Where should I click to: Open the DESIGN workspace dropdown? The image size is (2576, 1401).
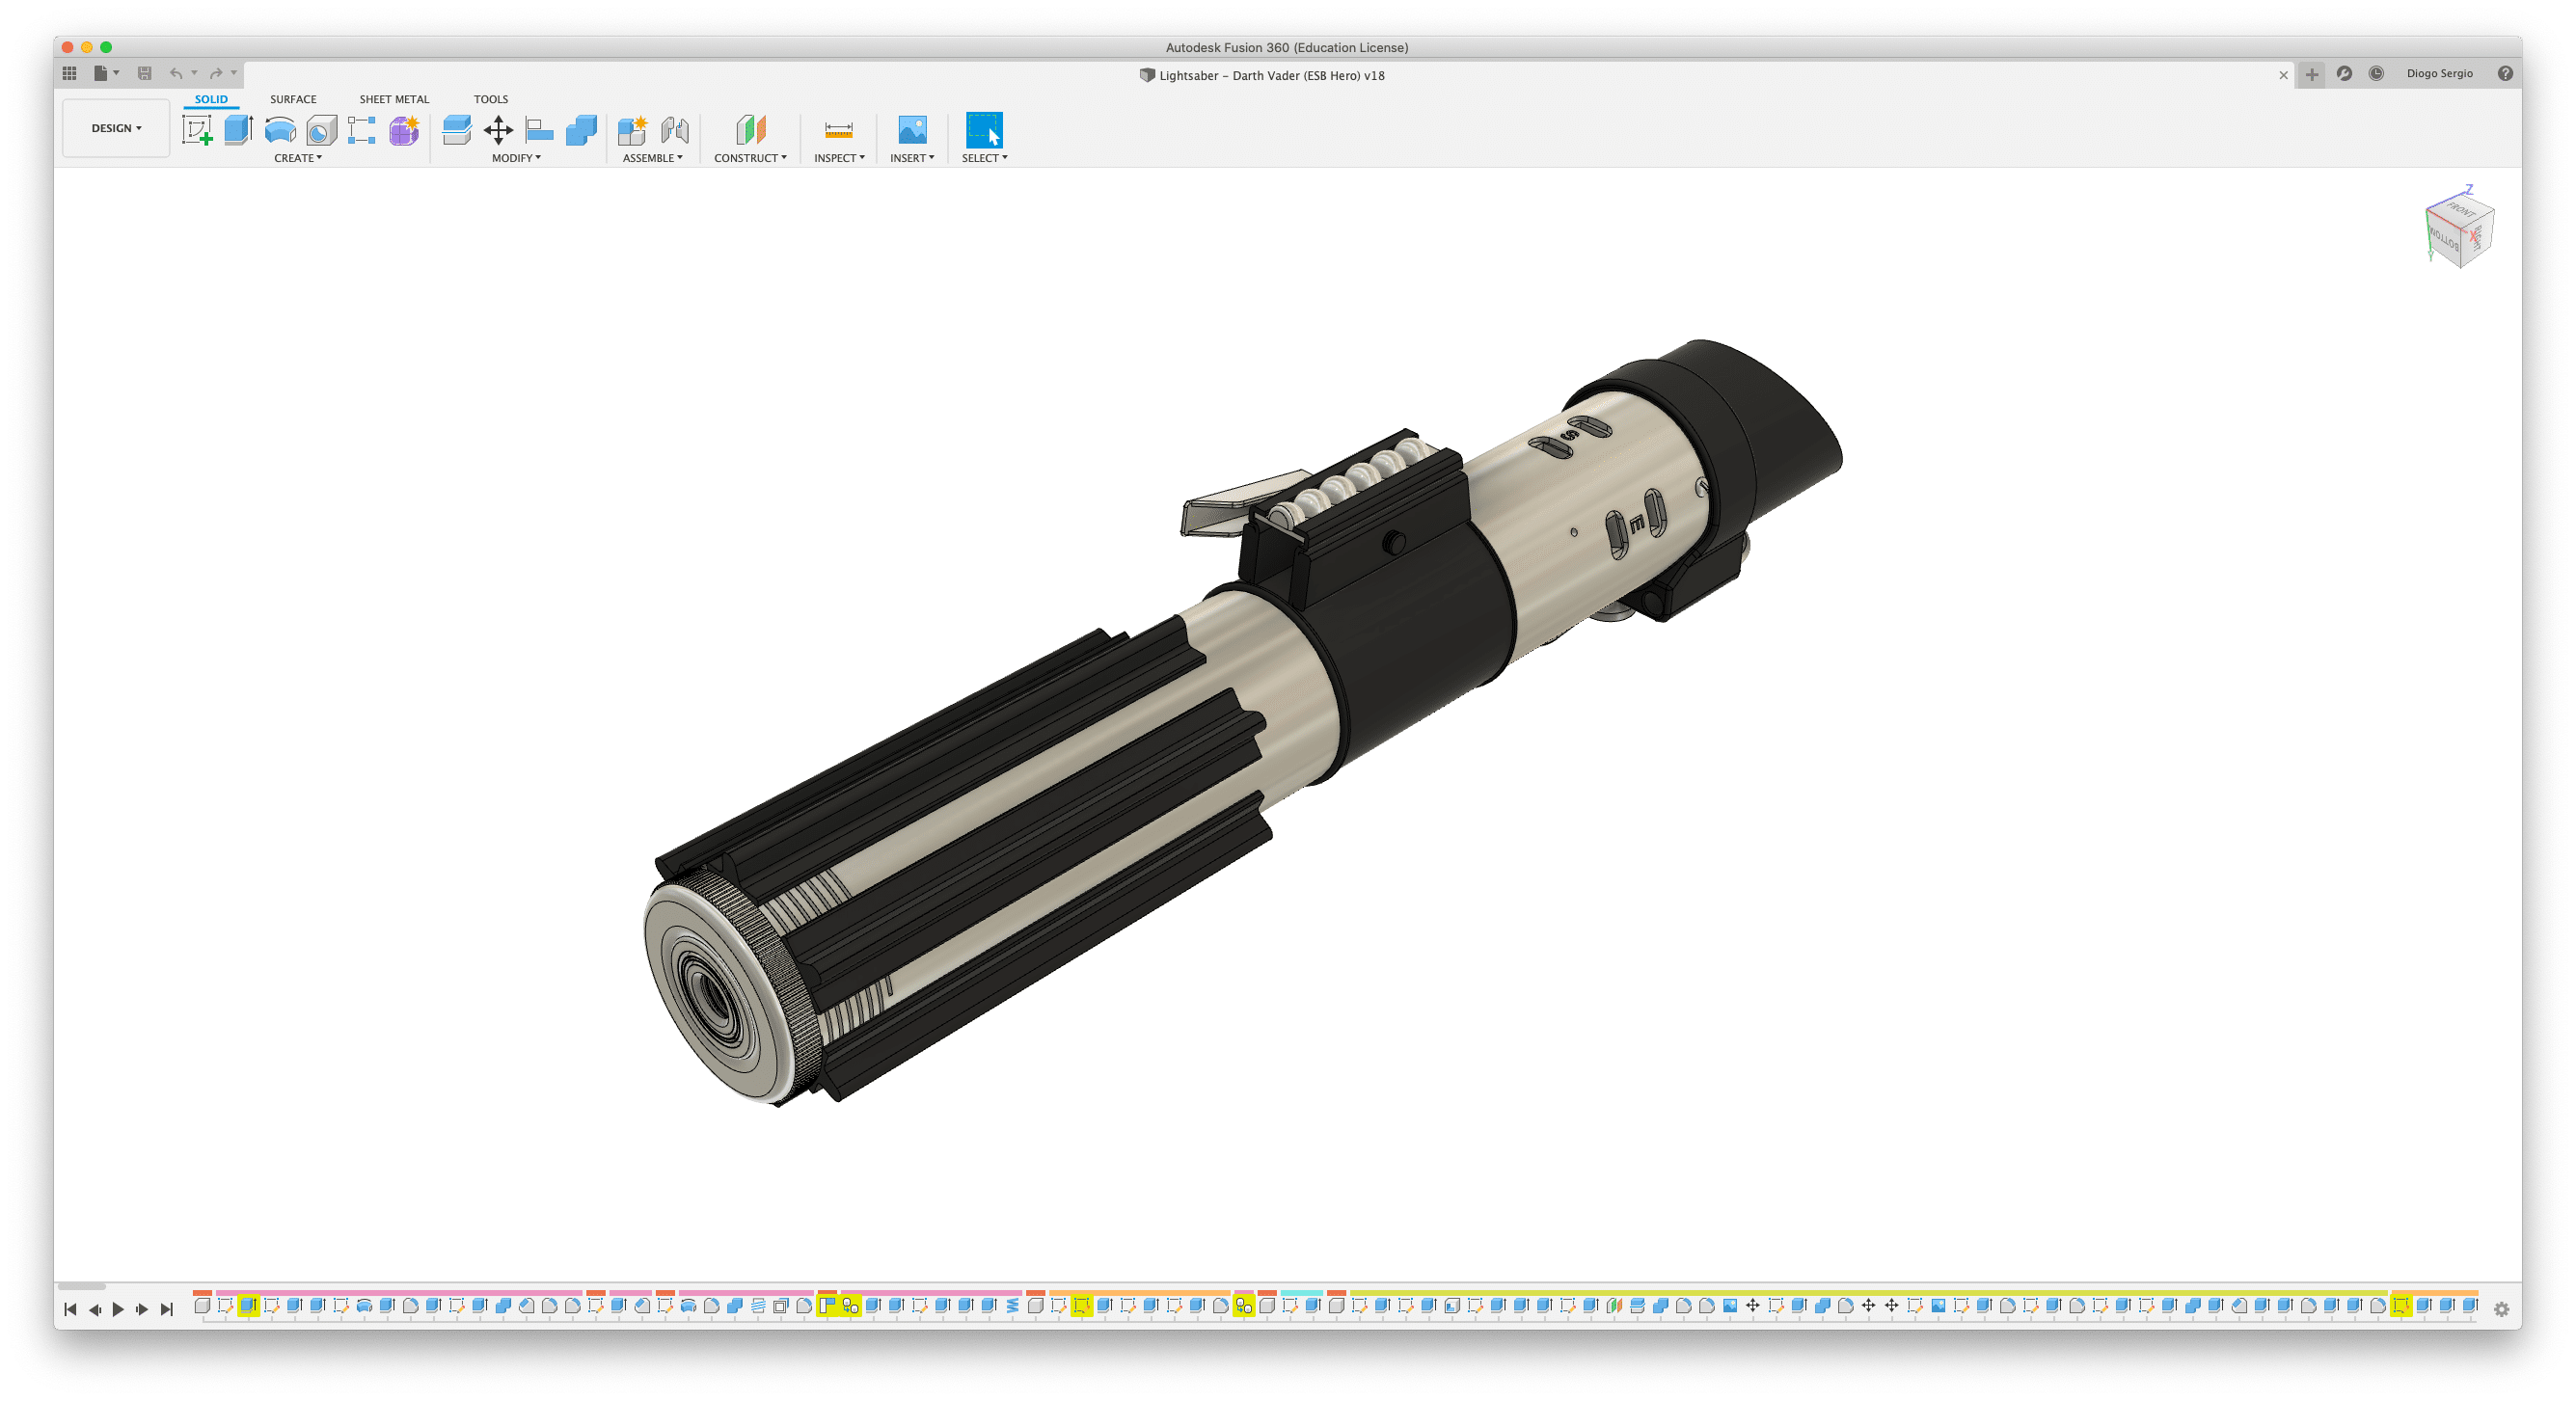(116, 128)
